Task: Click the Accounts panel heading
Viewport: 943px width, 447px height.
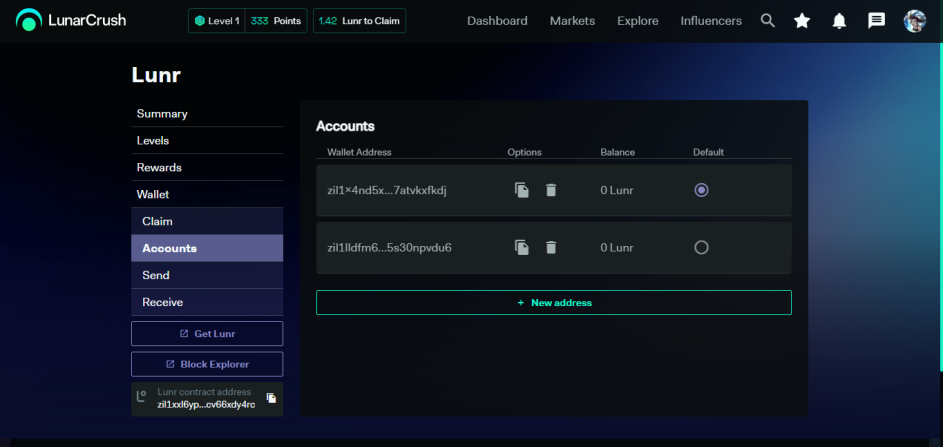Action: [345, 126]
